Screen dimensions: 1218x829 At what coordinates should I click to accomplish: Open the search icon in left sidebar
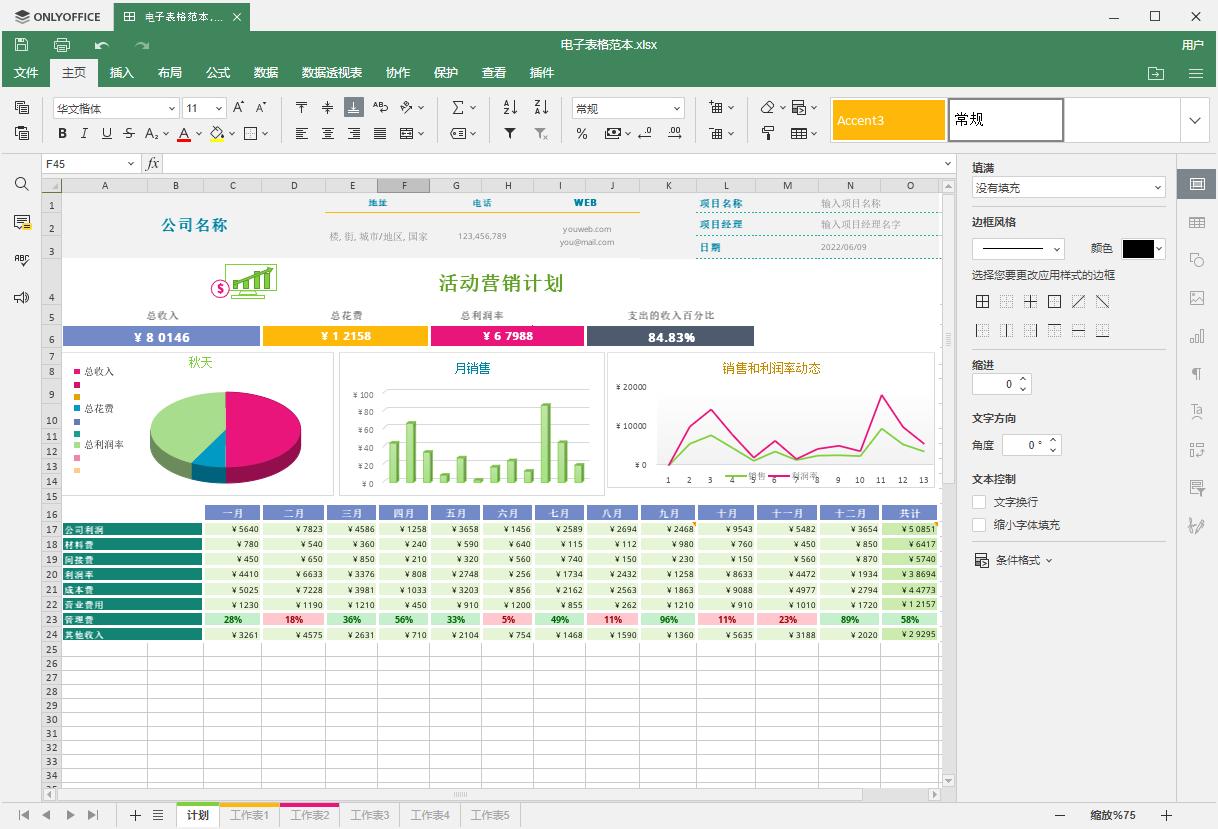(x=21, y=184)
